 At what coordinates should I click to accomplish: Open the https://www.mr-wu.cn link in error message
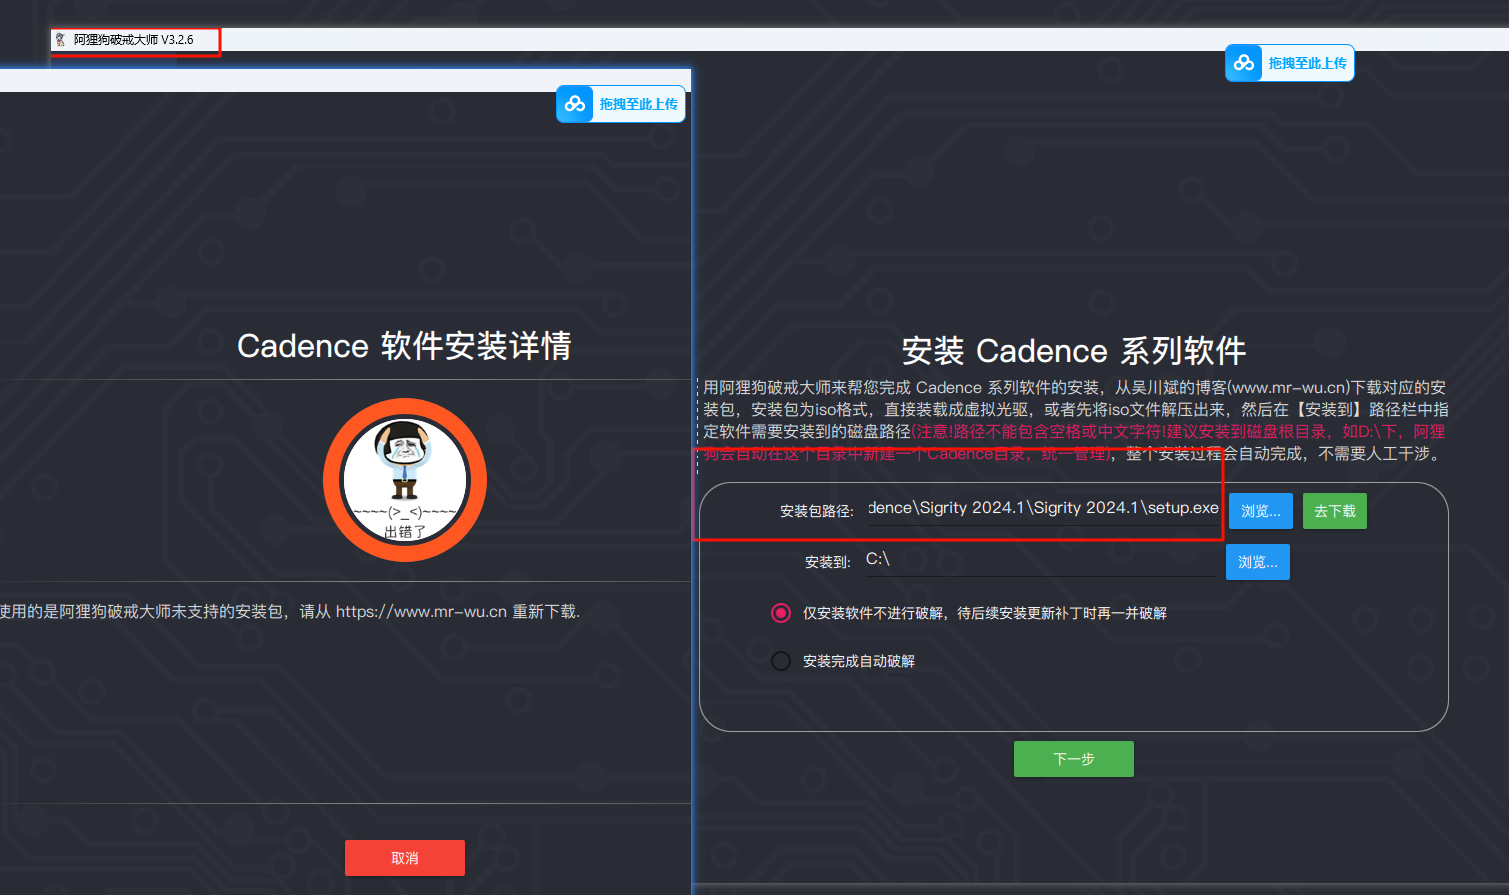click(421, 612)
